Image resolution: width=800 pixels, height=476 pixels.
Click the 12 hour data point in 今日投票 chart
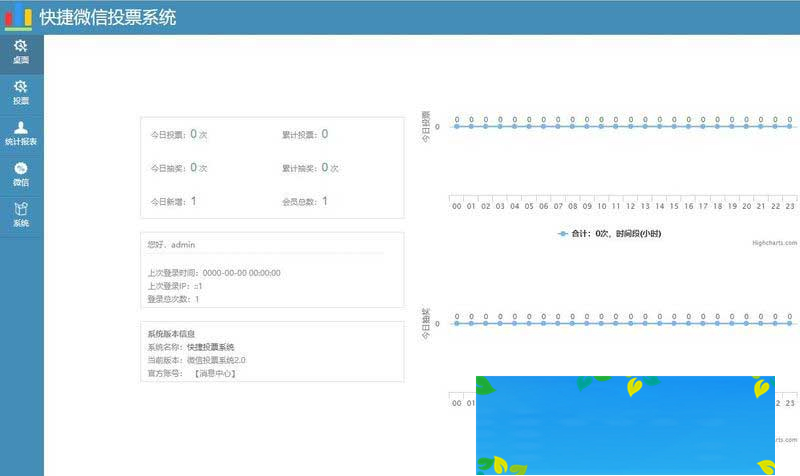(x=630, y=127)
